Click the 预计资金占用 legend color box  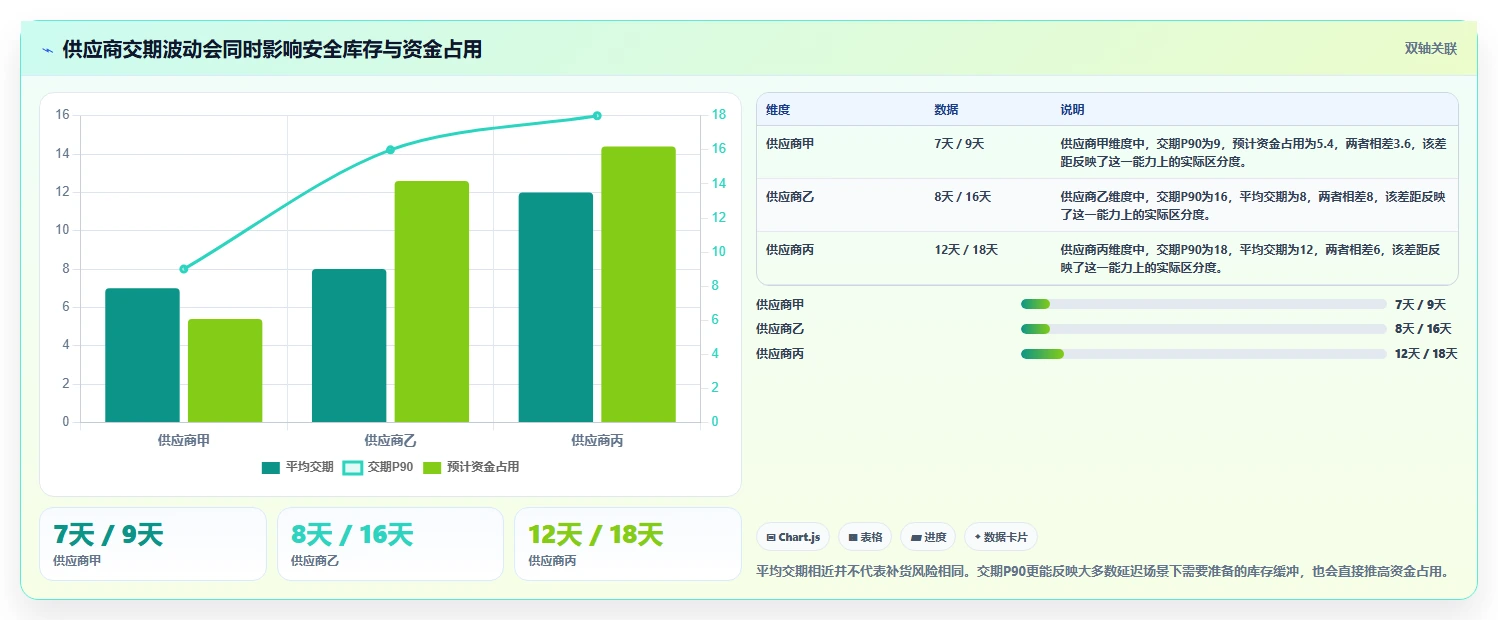coord(432,467)
